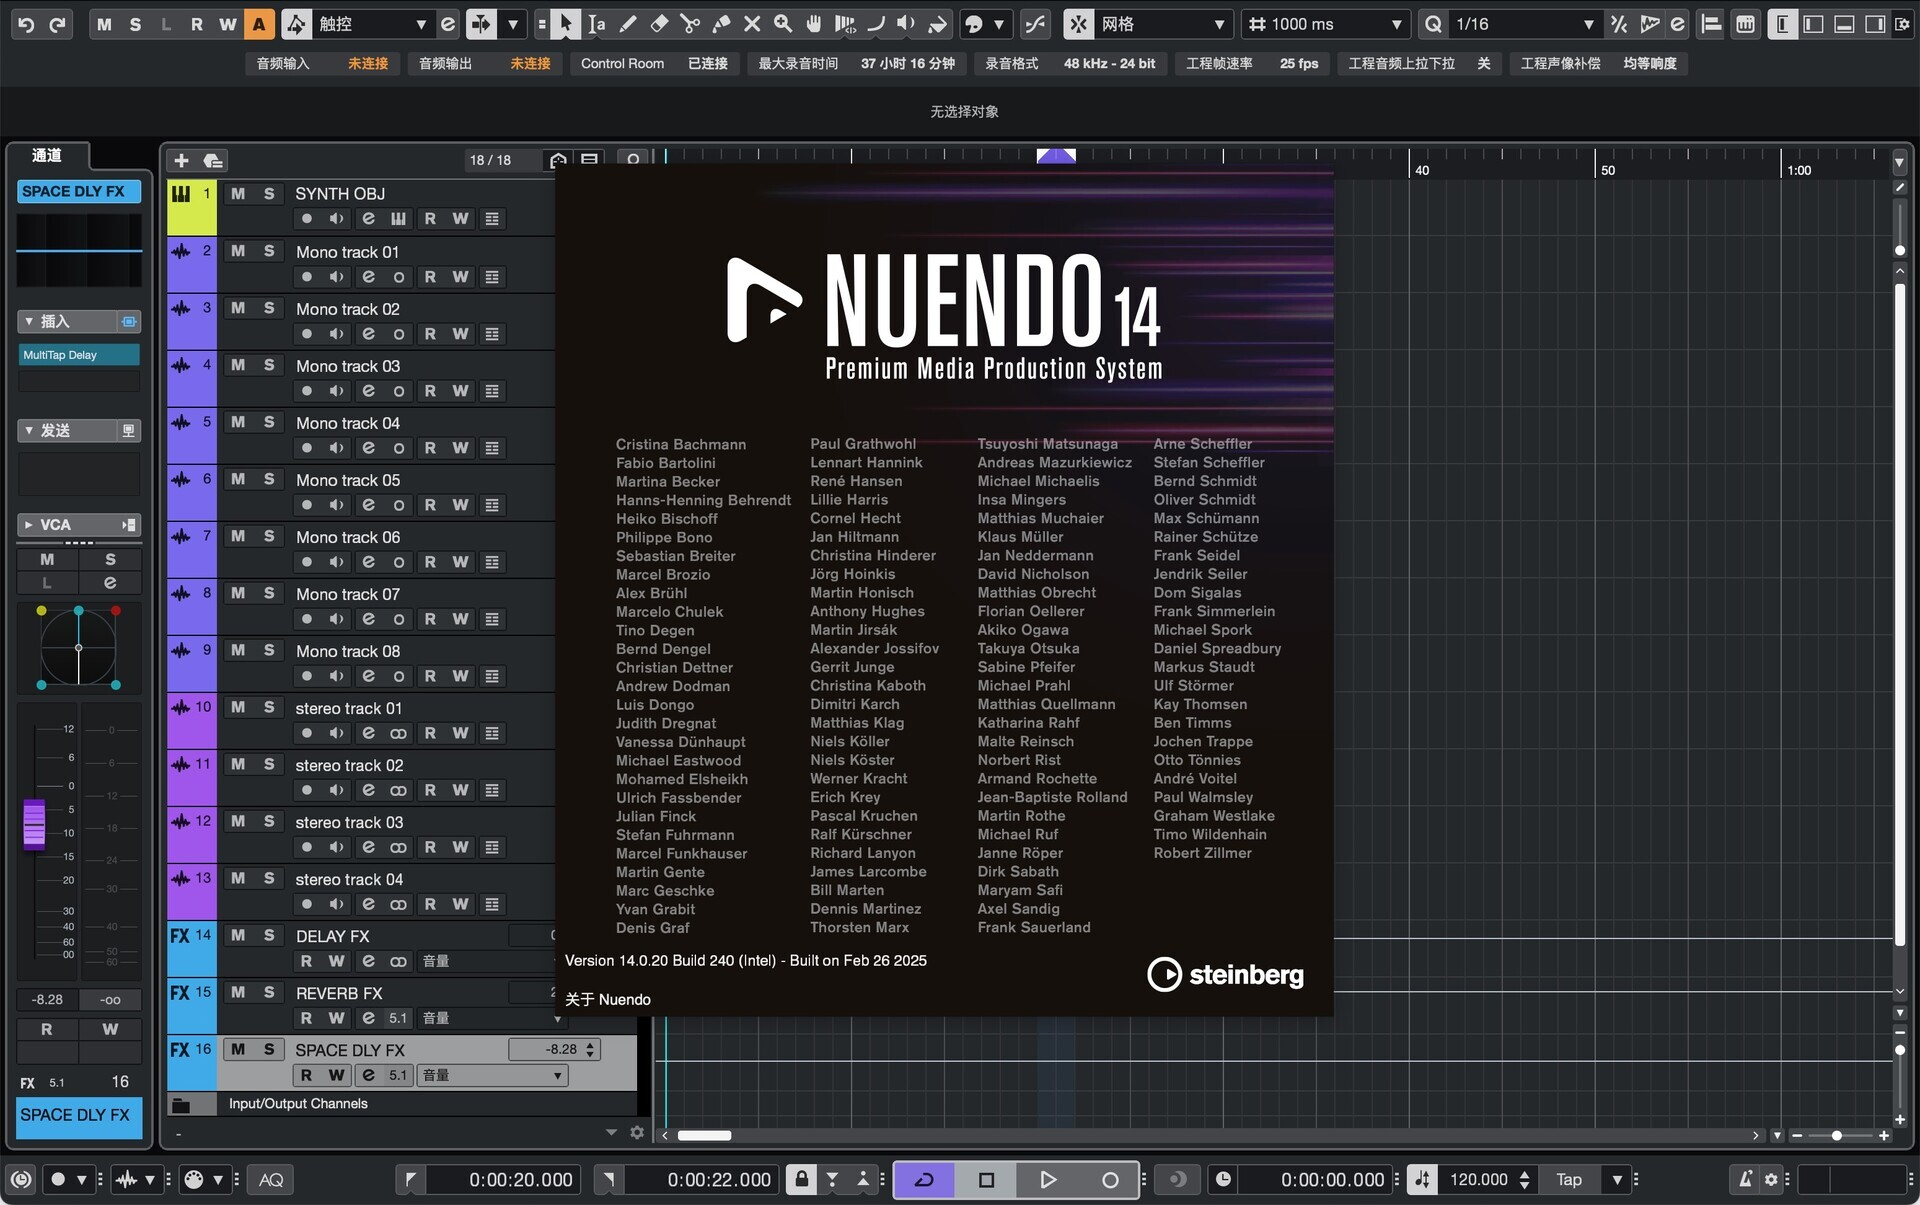The width and height of the screenshot is (1920, 1205).
Task: Open the Control Room menu item
Action: click(622, 63)
